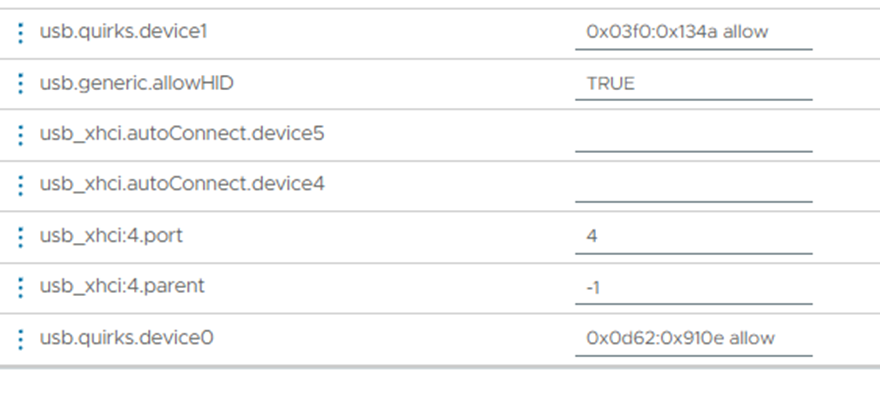Select the usb.quirks.device1 parameter name
This screenshot has width=880, height=396.
click(x=123, y=32)
